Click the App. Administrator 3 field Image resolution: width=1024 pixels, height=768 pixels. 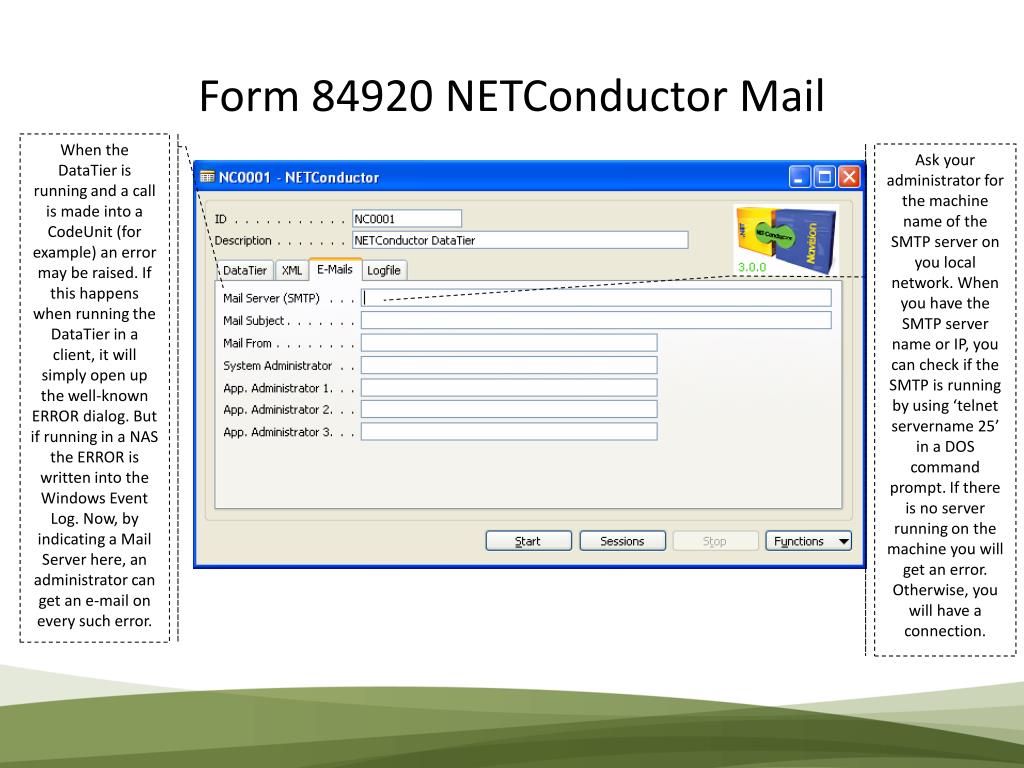point(509,432)
